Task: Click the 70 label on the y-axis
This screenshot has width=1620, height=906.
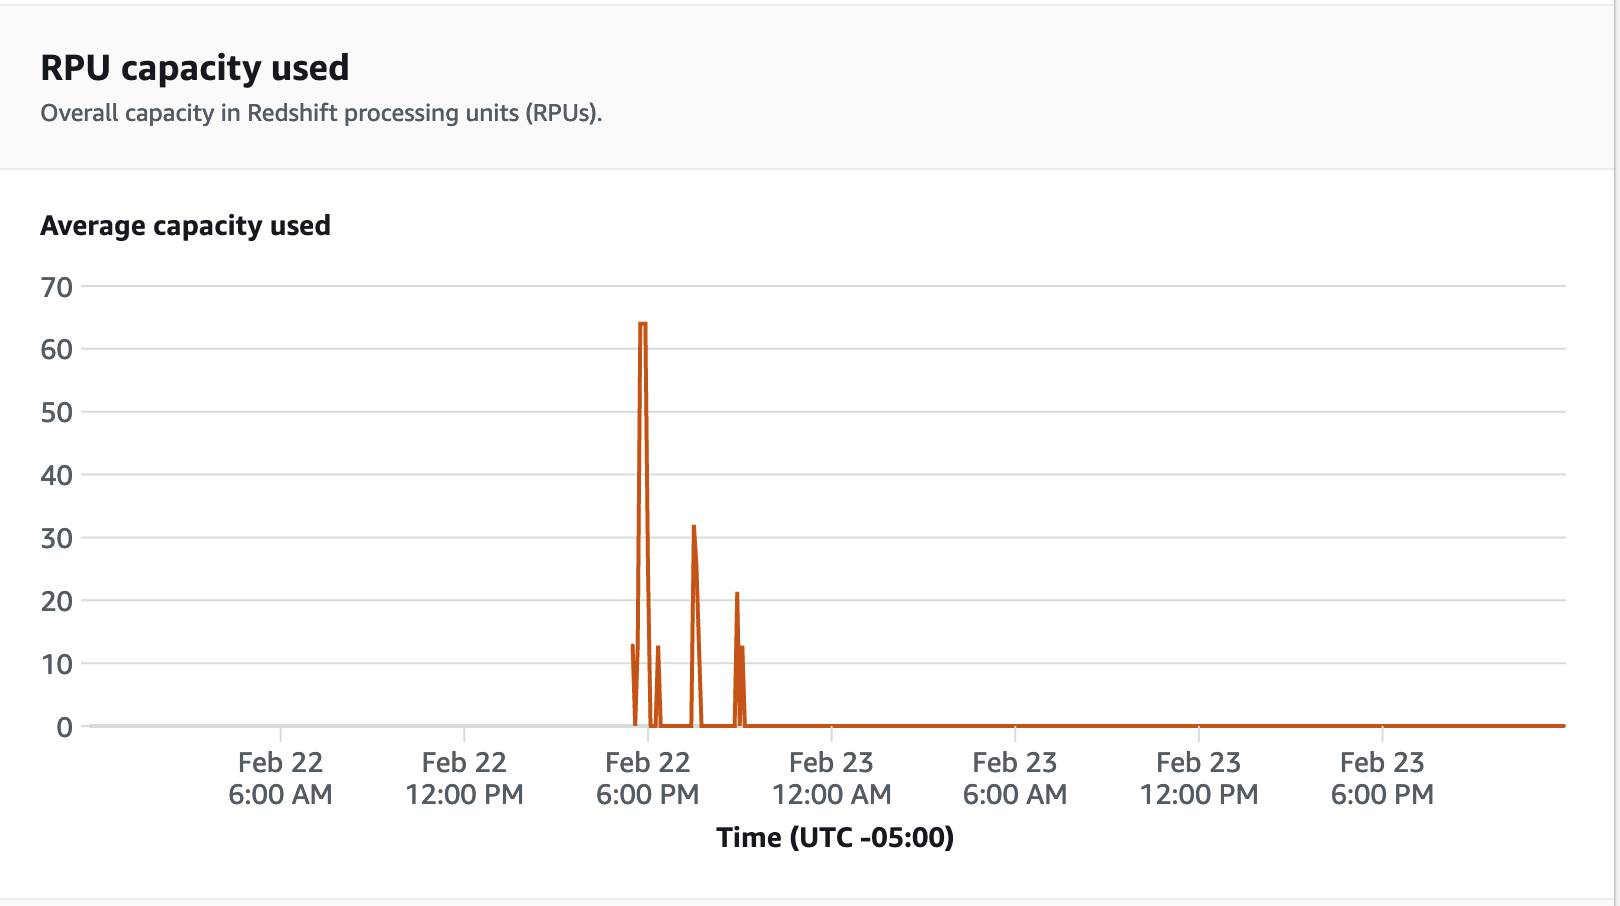Action: coord(57,287)
